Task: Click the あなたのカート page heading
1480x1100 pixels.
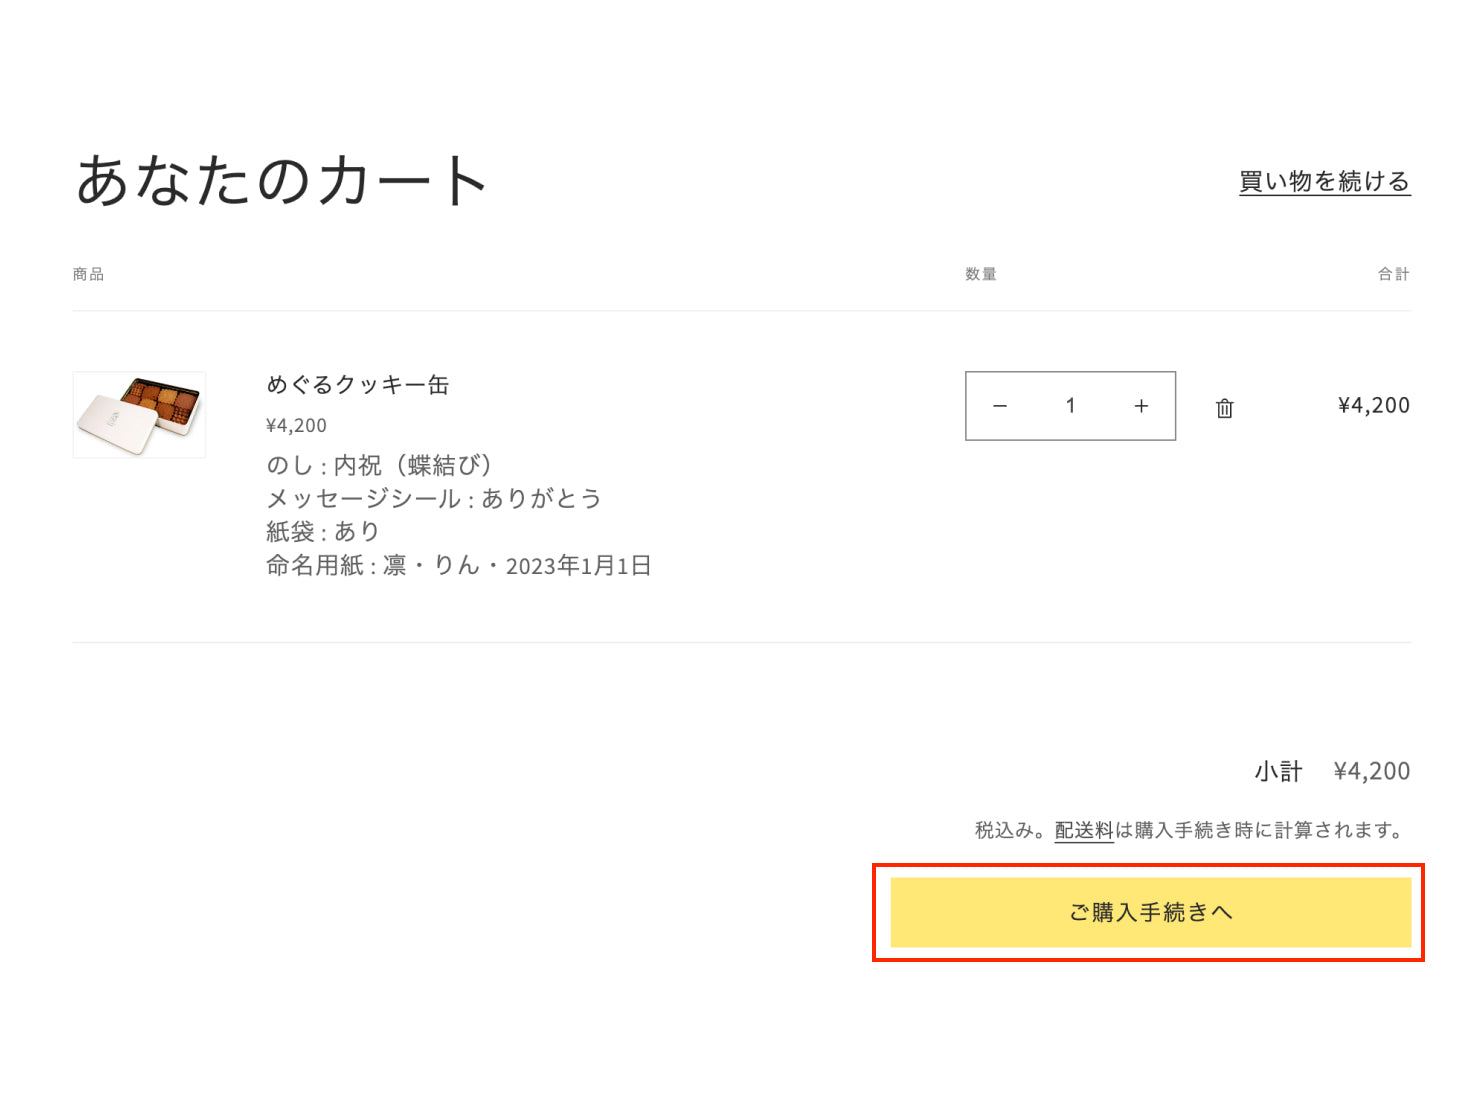Action: 282,182
